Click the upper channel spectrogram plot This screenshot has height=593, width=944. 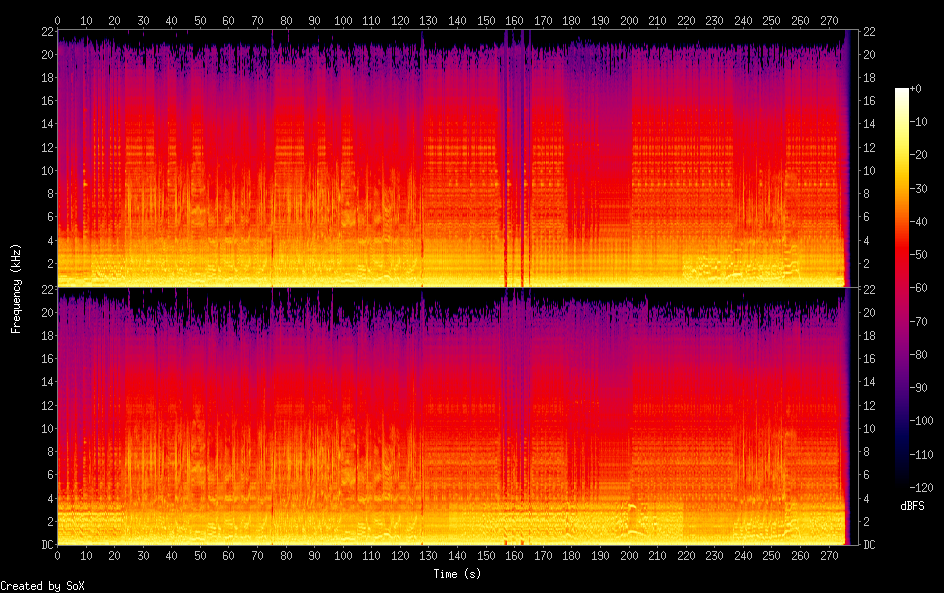458,158
